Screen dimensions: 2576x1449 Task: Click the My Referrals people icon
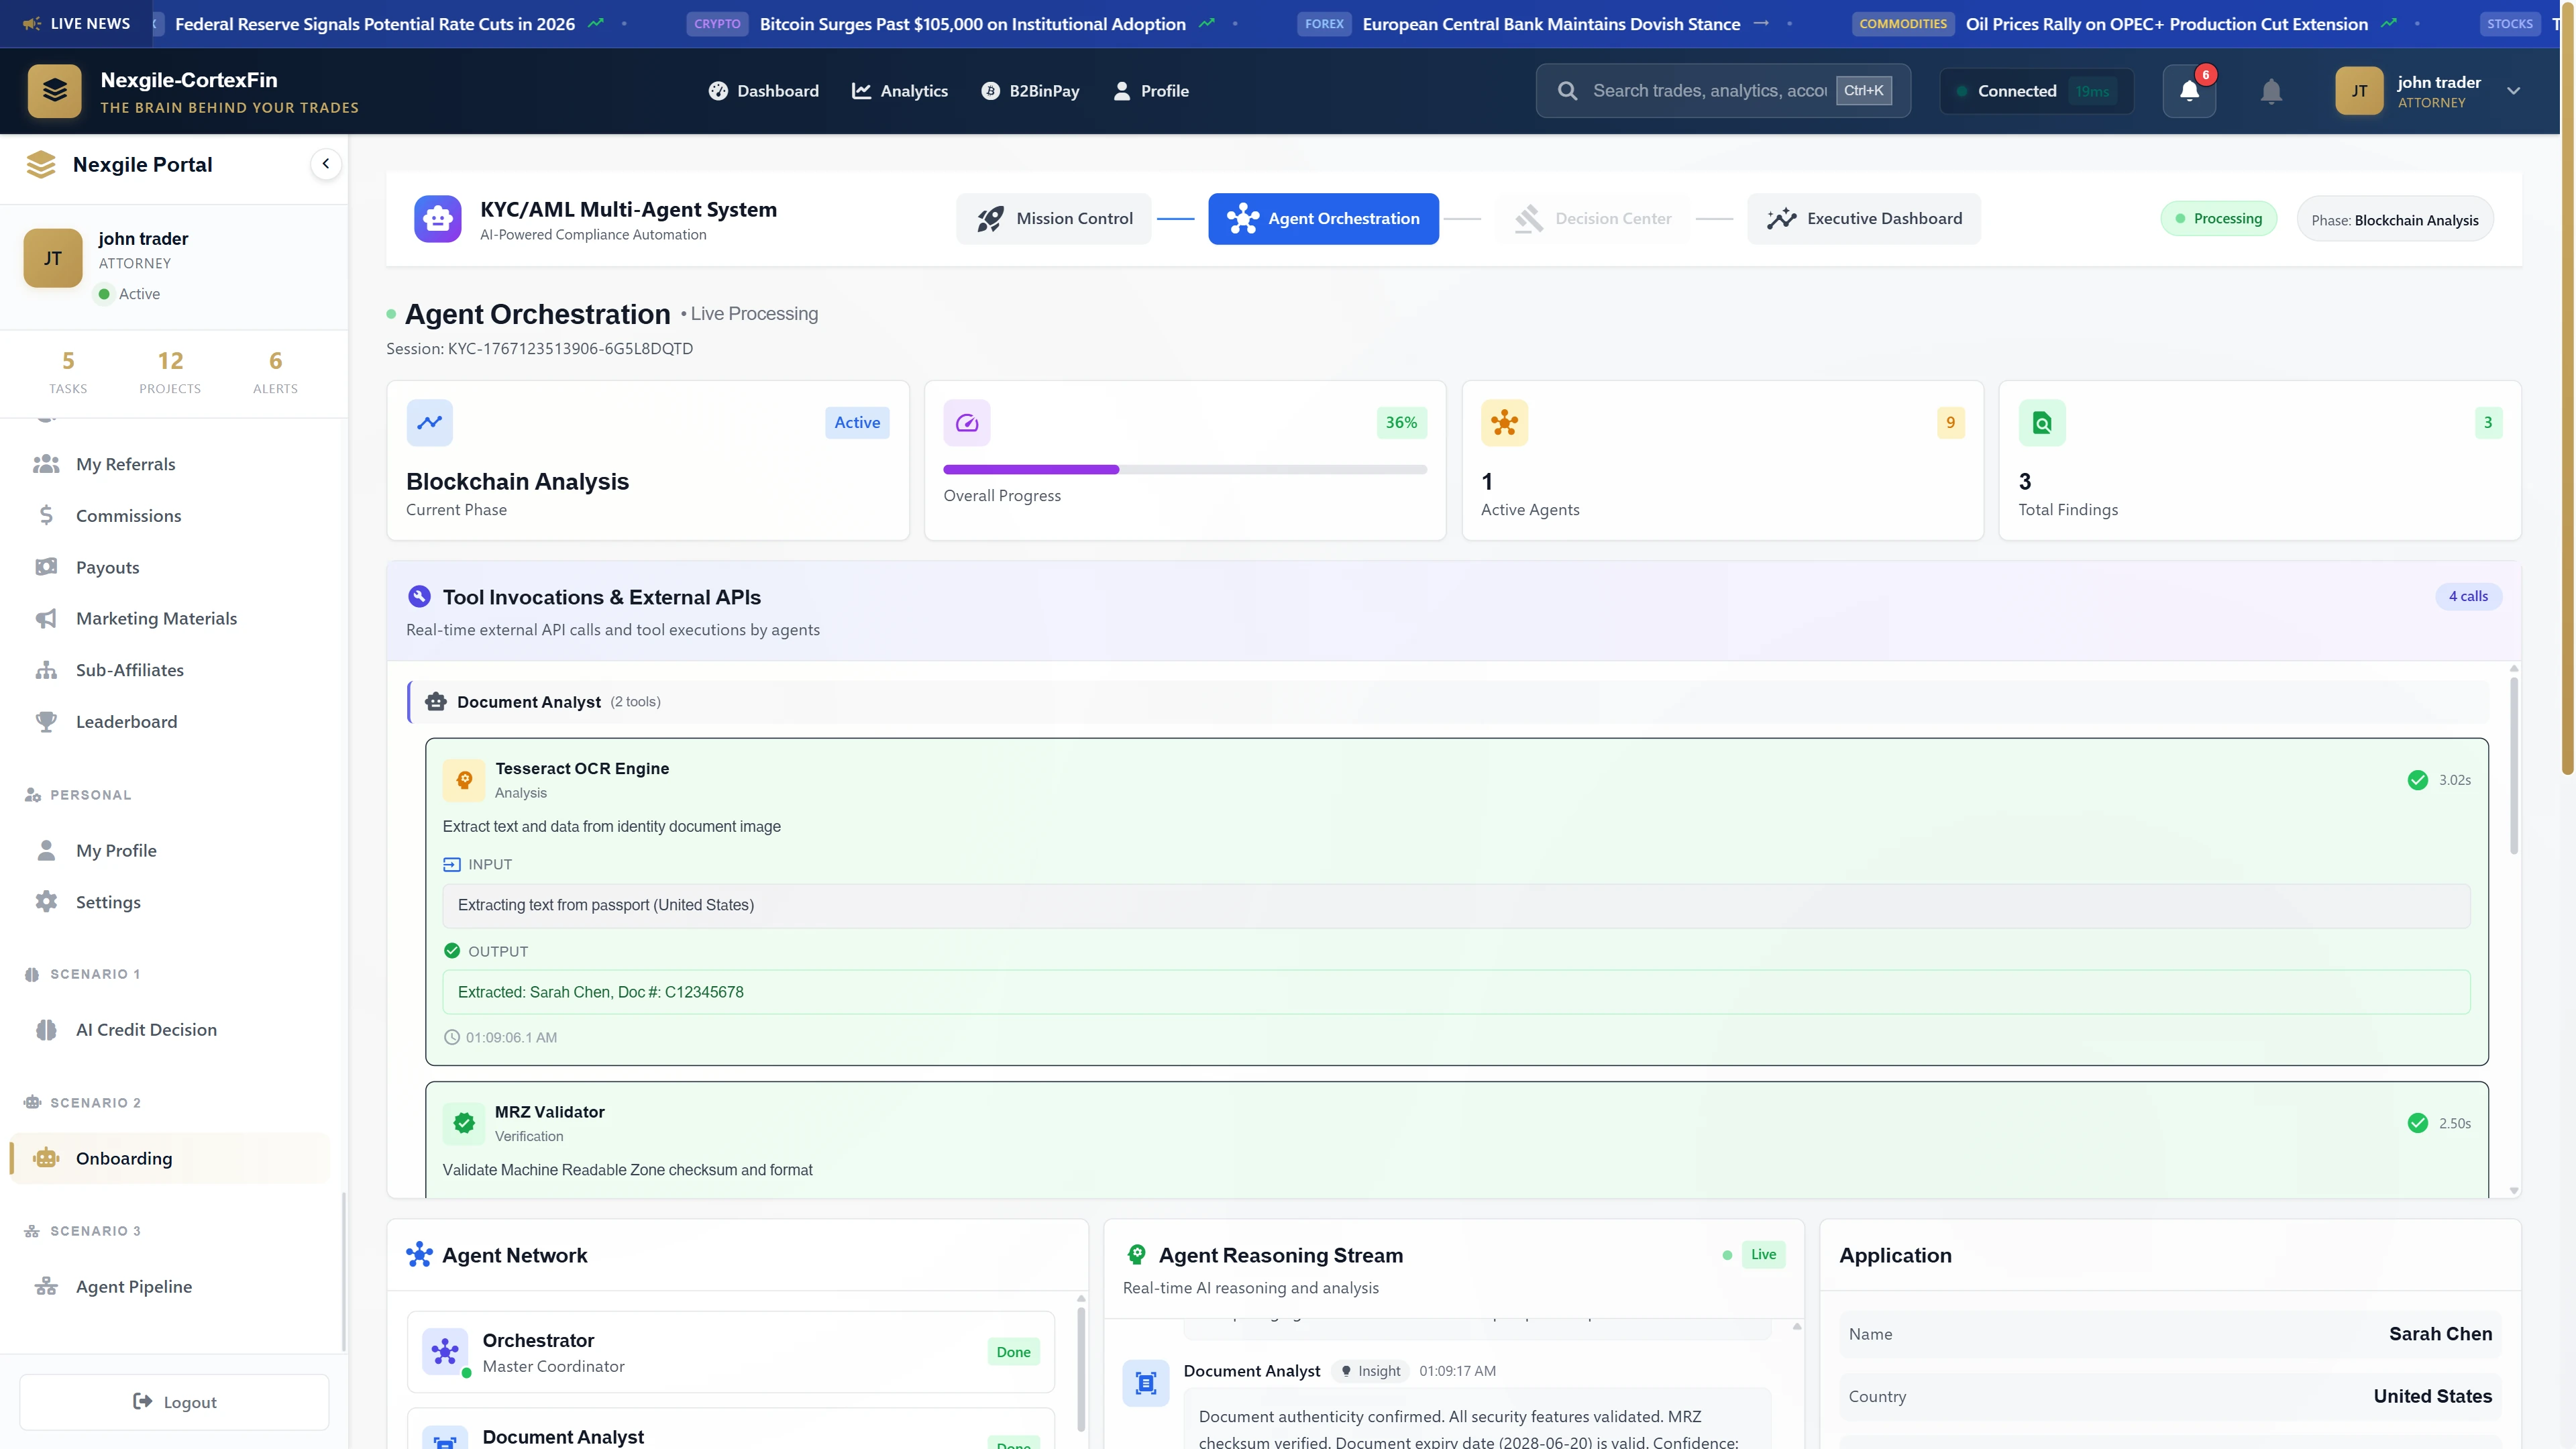(x=46, y=463)
